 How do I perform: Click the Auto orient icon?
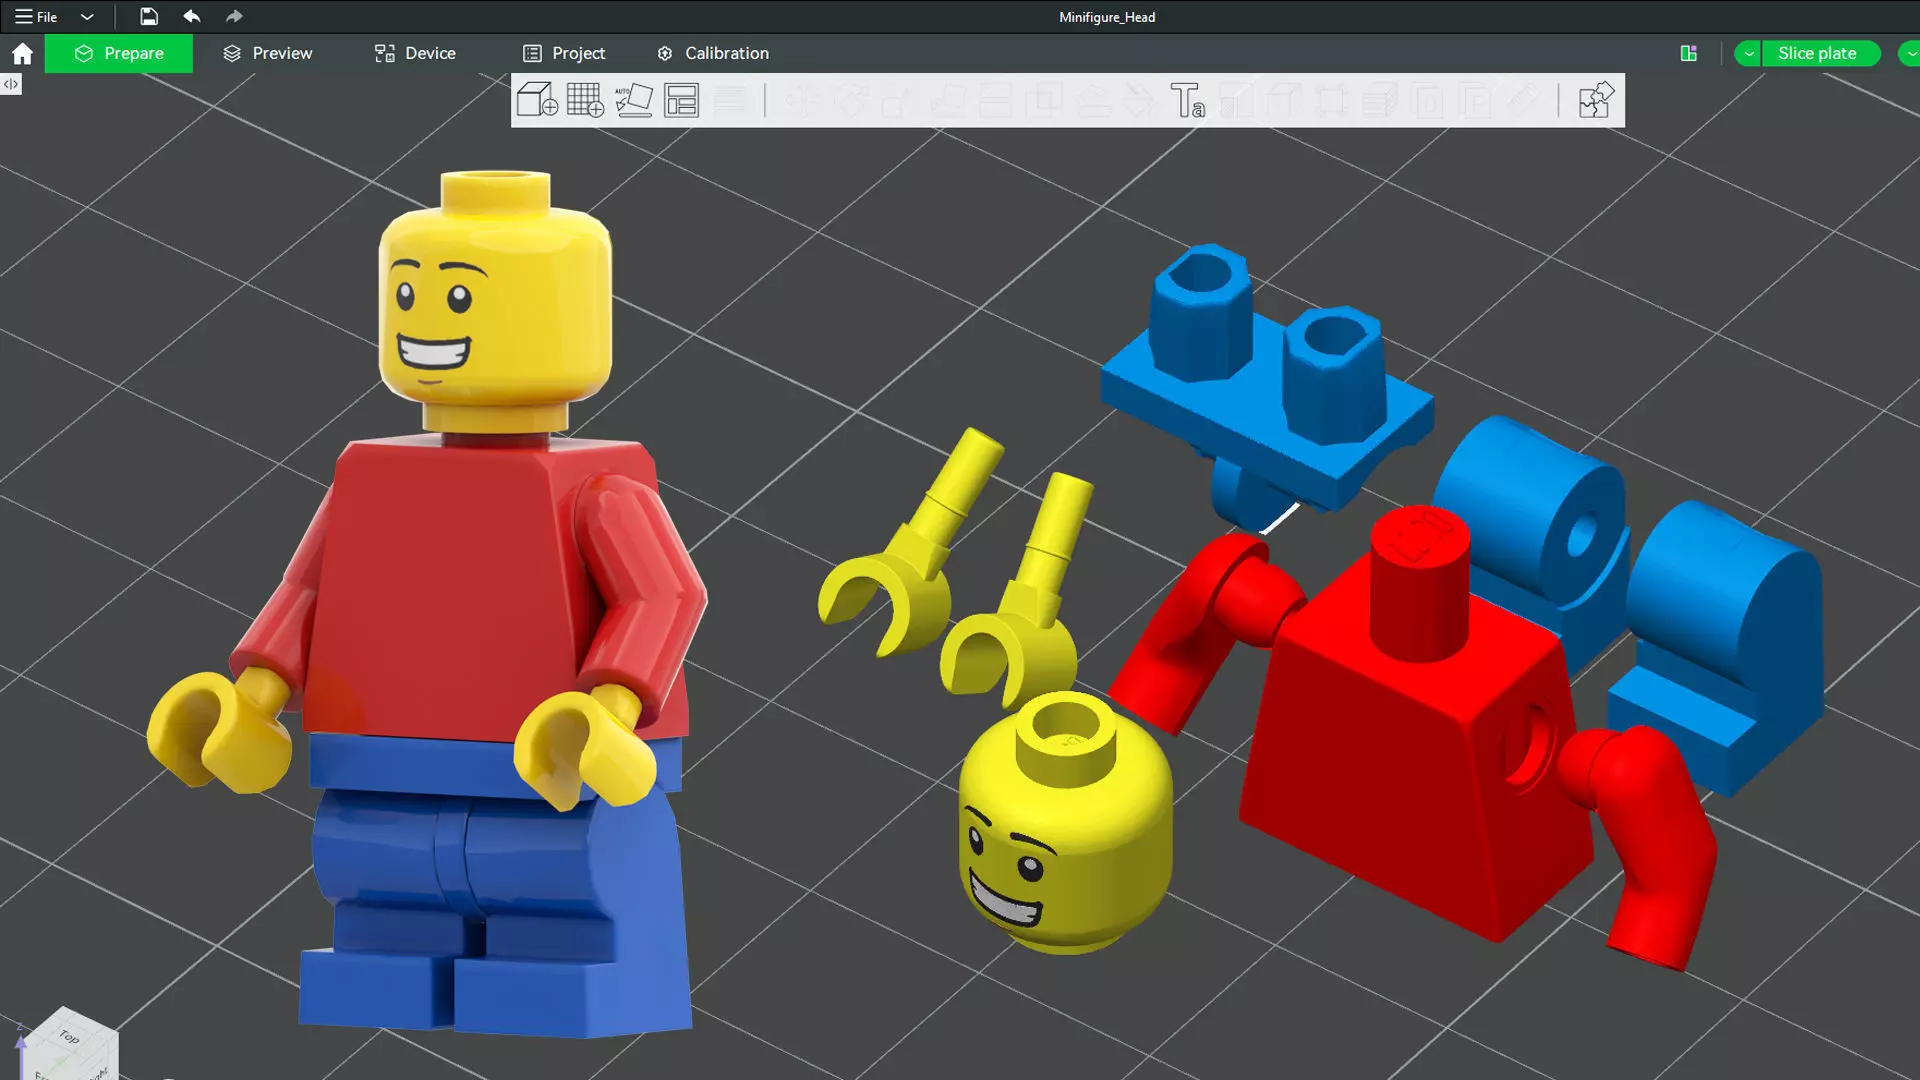tap(633, 100)
